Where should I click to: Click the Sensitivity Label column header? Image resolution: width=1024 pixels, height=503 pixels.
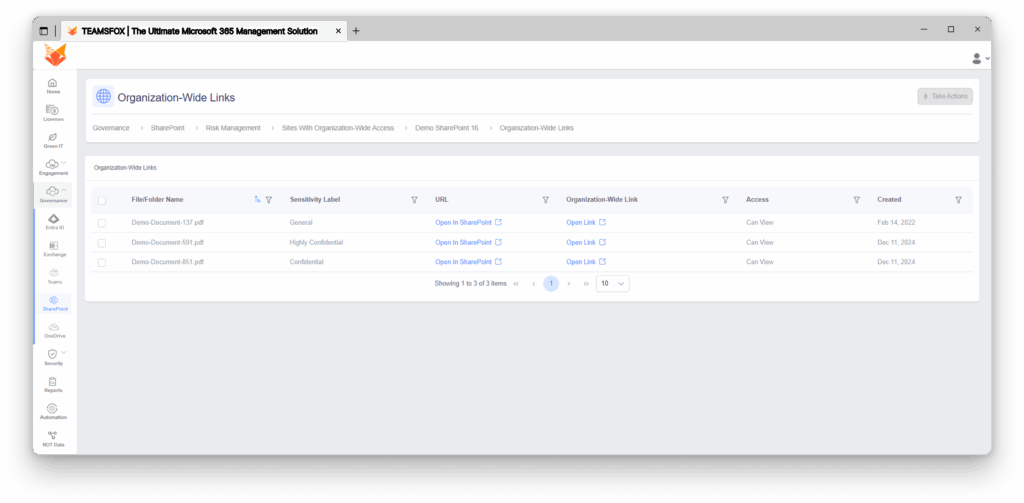pos(315,200)
